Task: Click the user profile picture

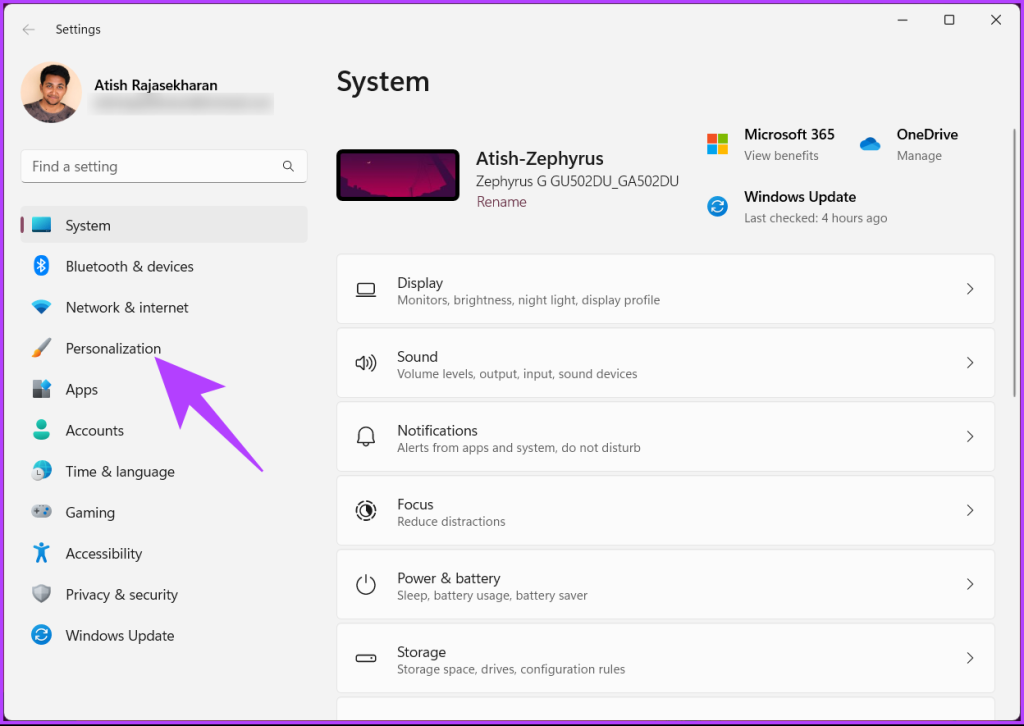Action: click(50, 92)
